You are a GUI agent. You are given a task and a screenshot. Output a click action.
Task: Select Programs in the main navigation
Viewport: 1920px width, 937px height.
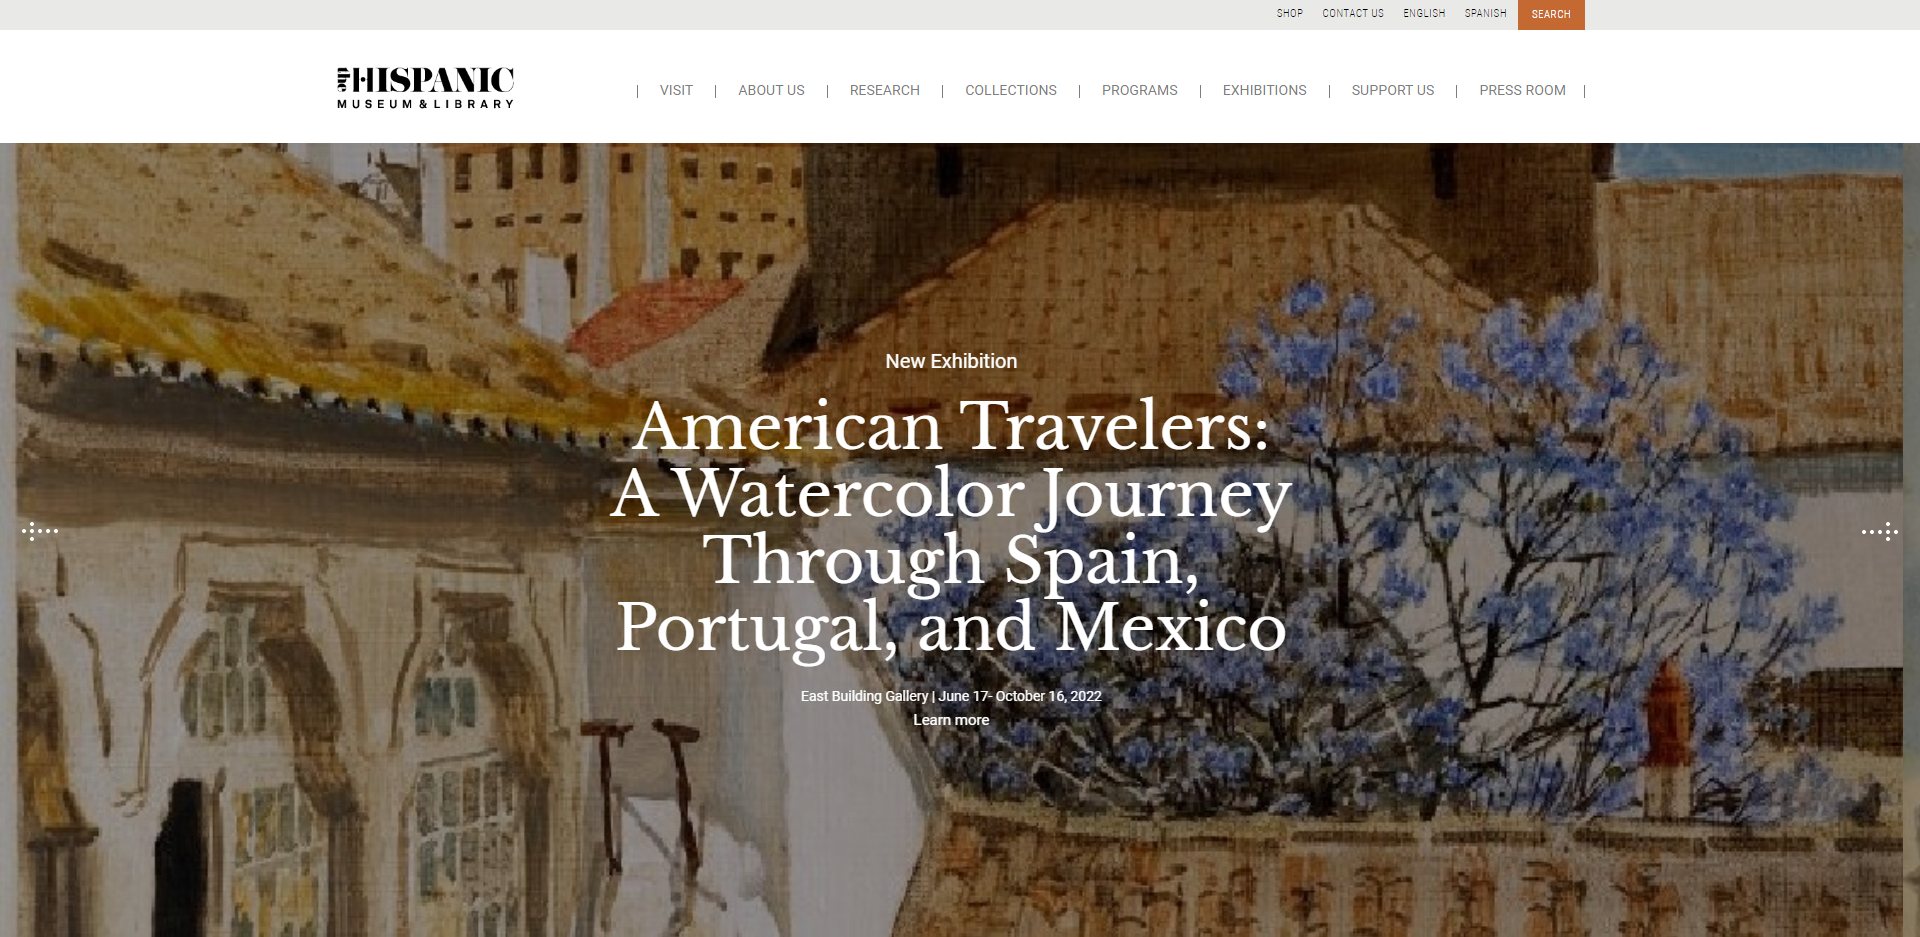tap(1140, 90)
